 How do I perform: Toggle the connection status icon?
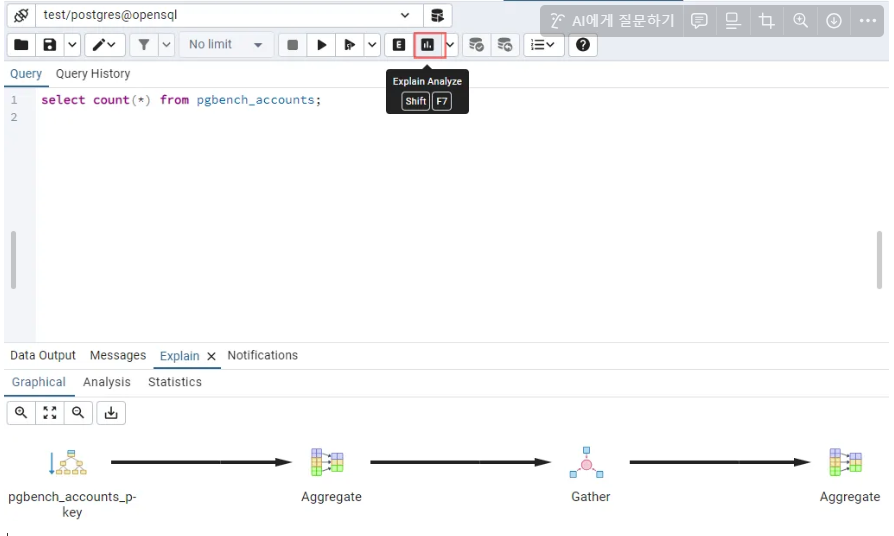click(x=20, y=16)
